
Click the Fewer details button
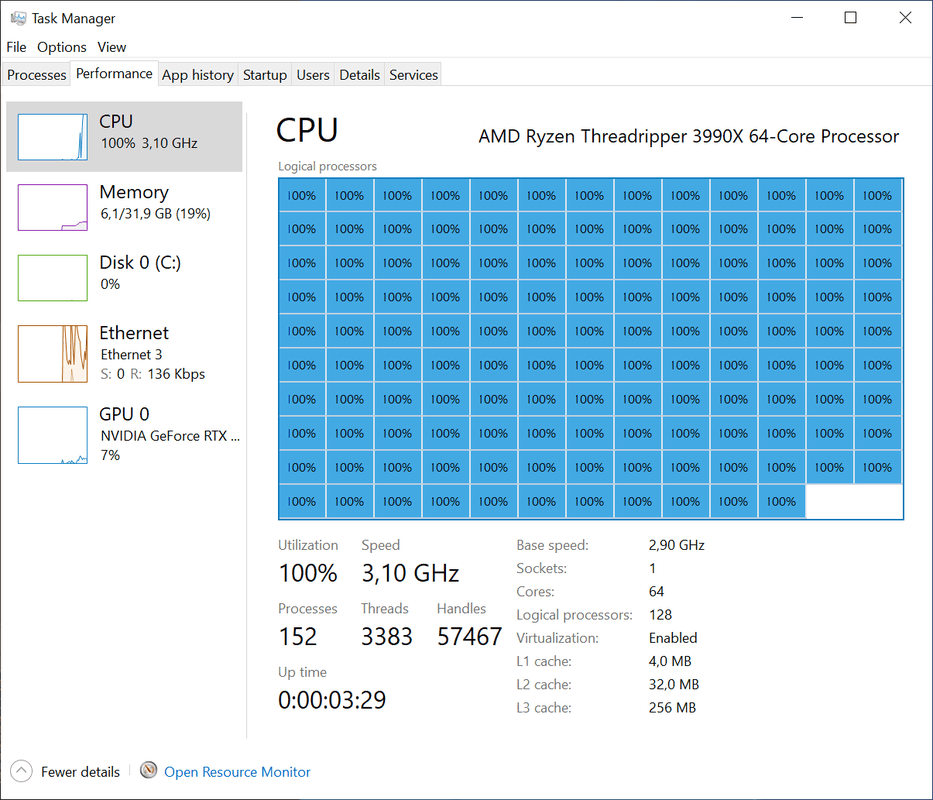[80, 771]
